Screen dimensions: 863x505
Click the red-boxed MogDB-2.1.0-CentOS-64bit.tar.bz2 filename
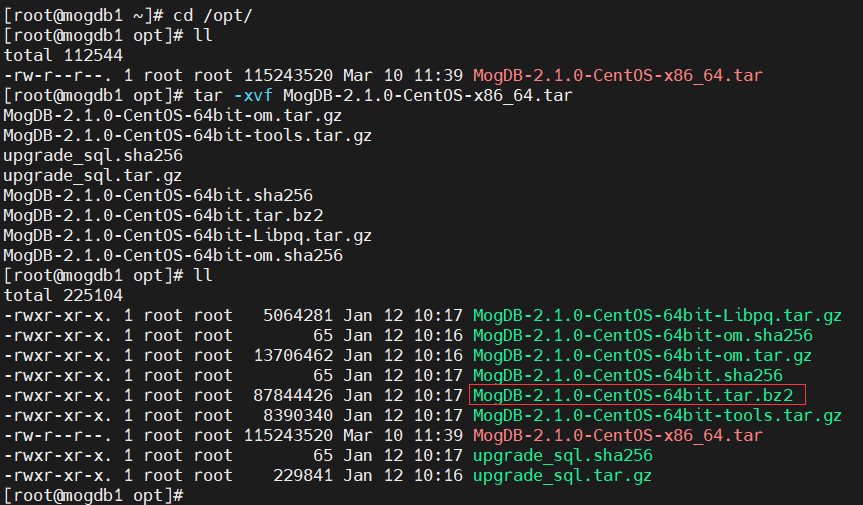tap(635, 395)
